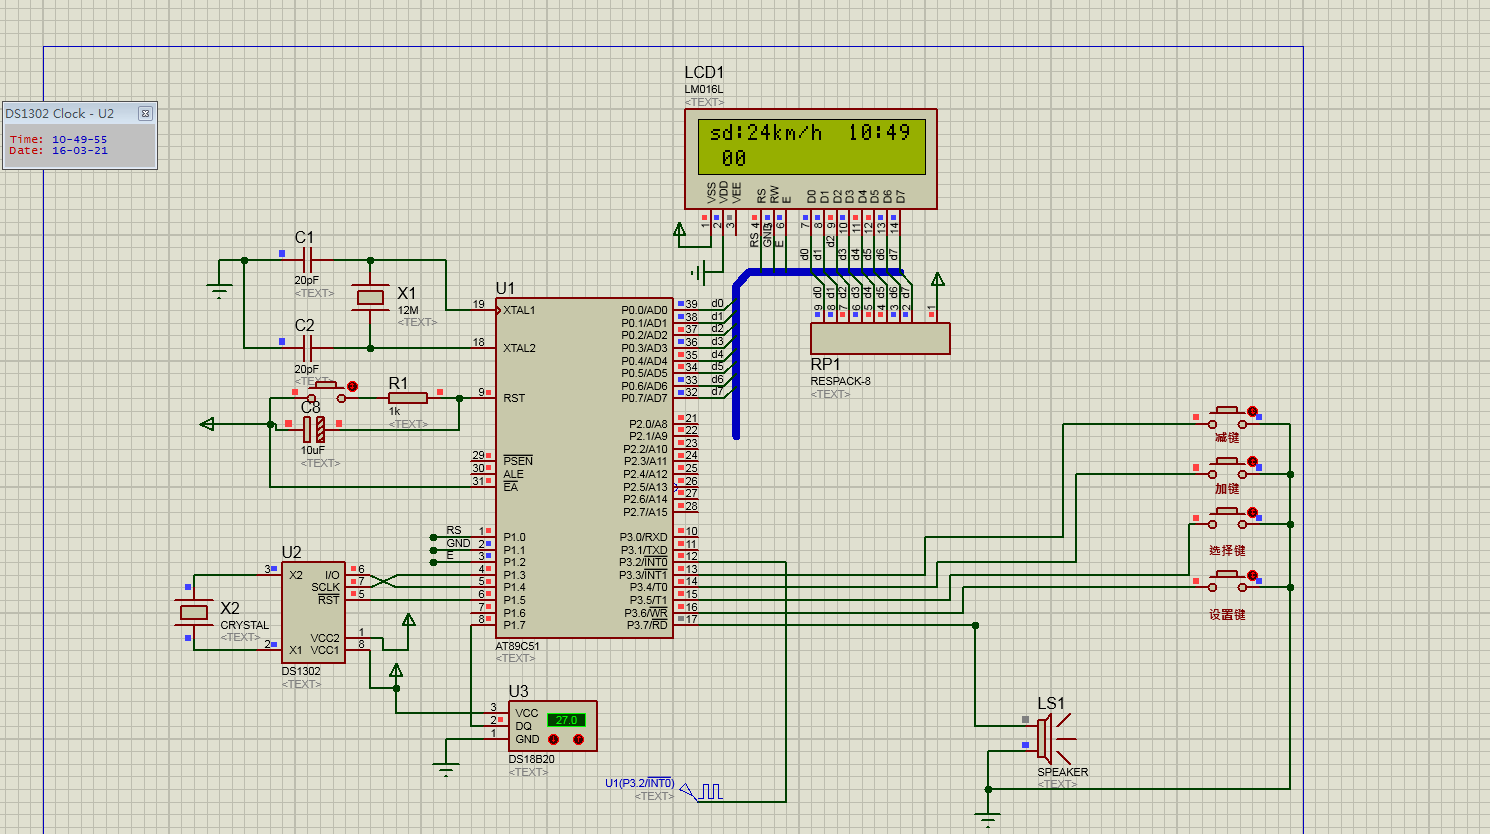Click the DS18B20 temperature decrease arrow

click(x=553, y=740)
